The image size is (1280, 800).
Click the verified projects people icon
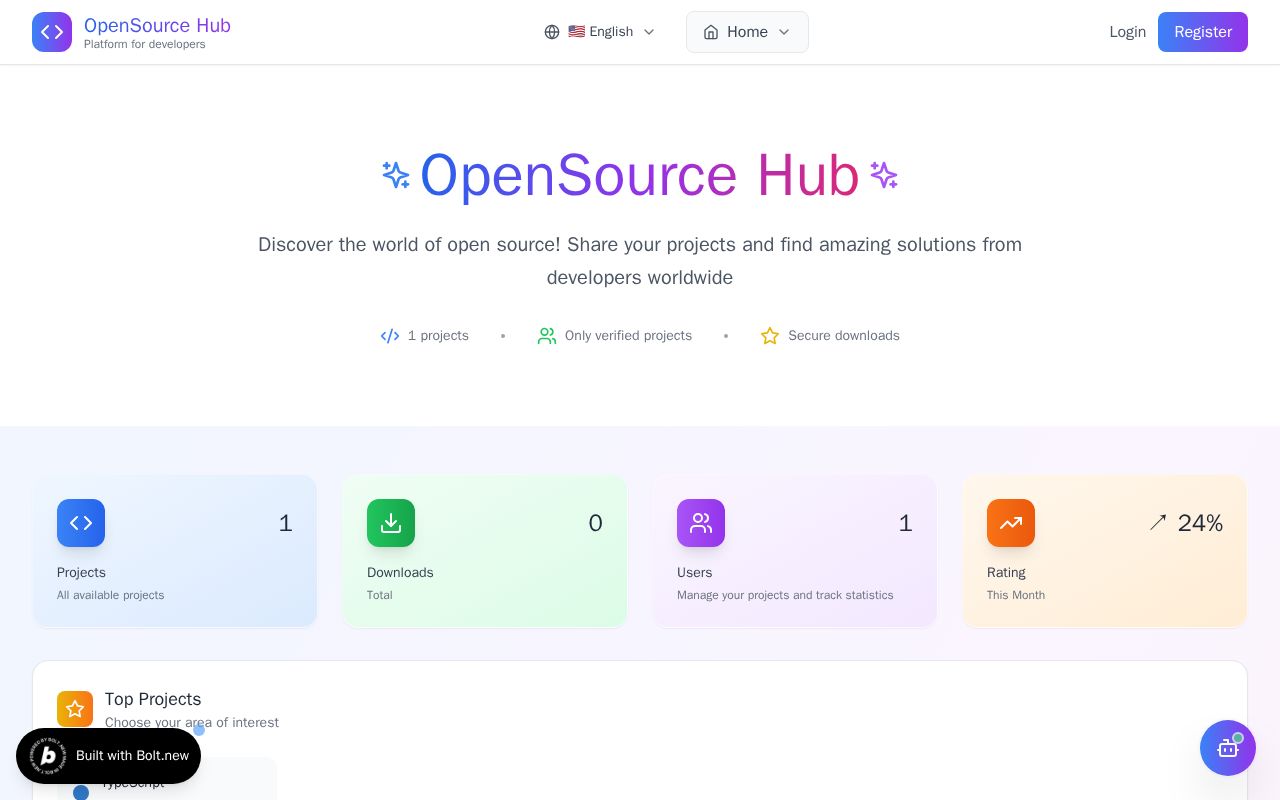(x=547, y=336)
